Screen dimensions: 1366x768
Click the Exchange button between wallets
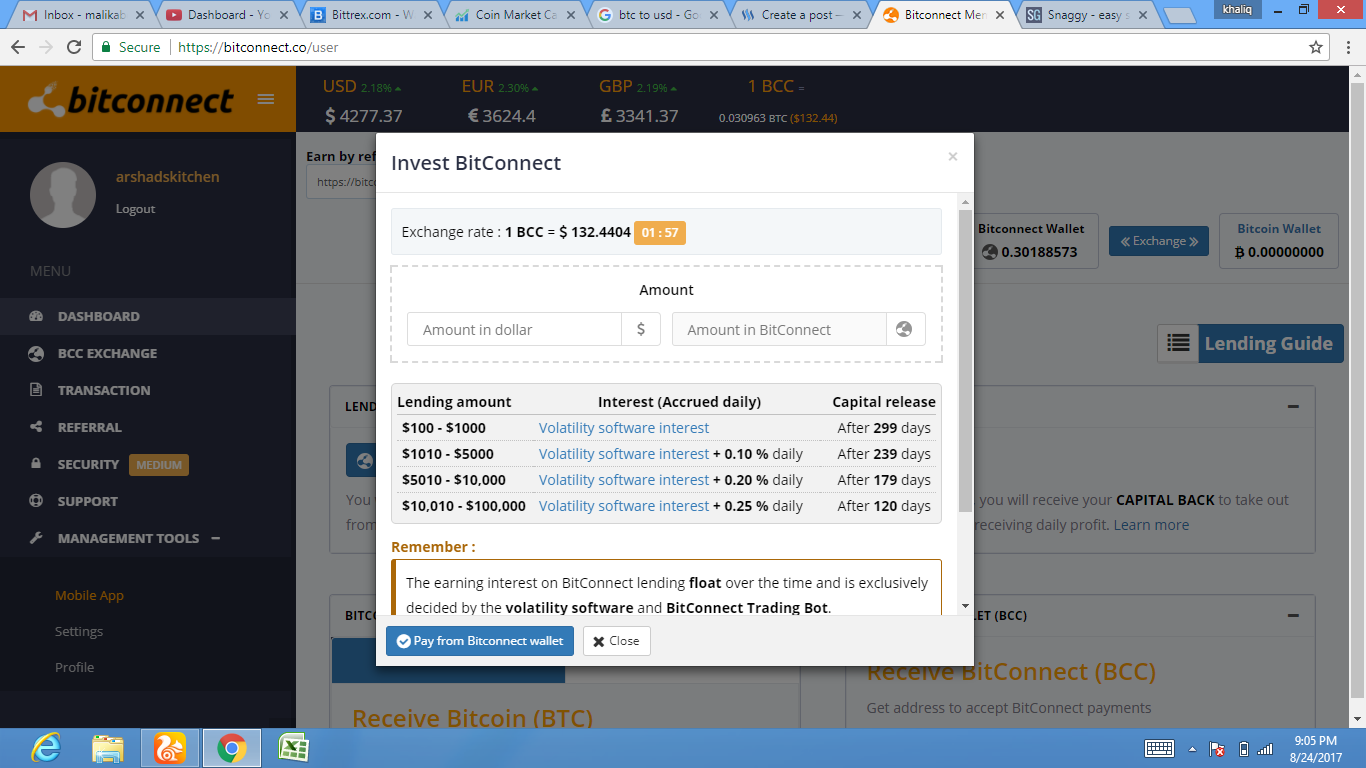(1159, 241)
